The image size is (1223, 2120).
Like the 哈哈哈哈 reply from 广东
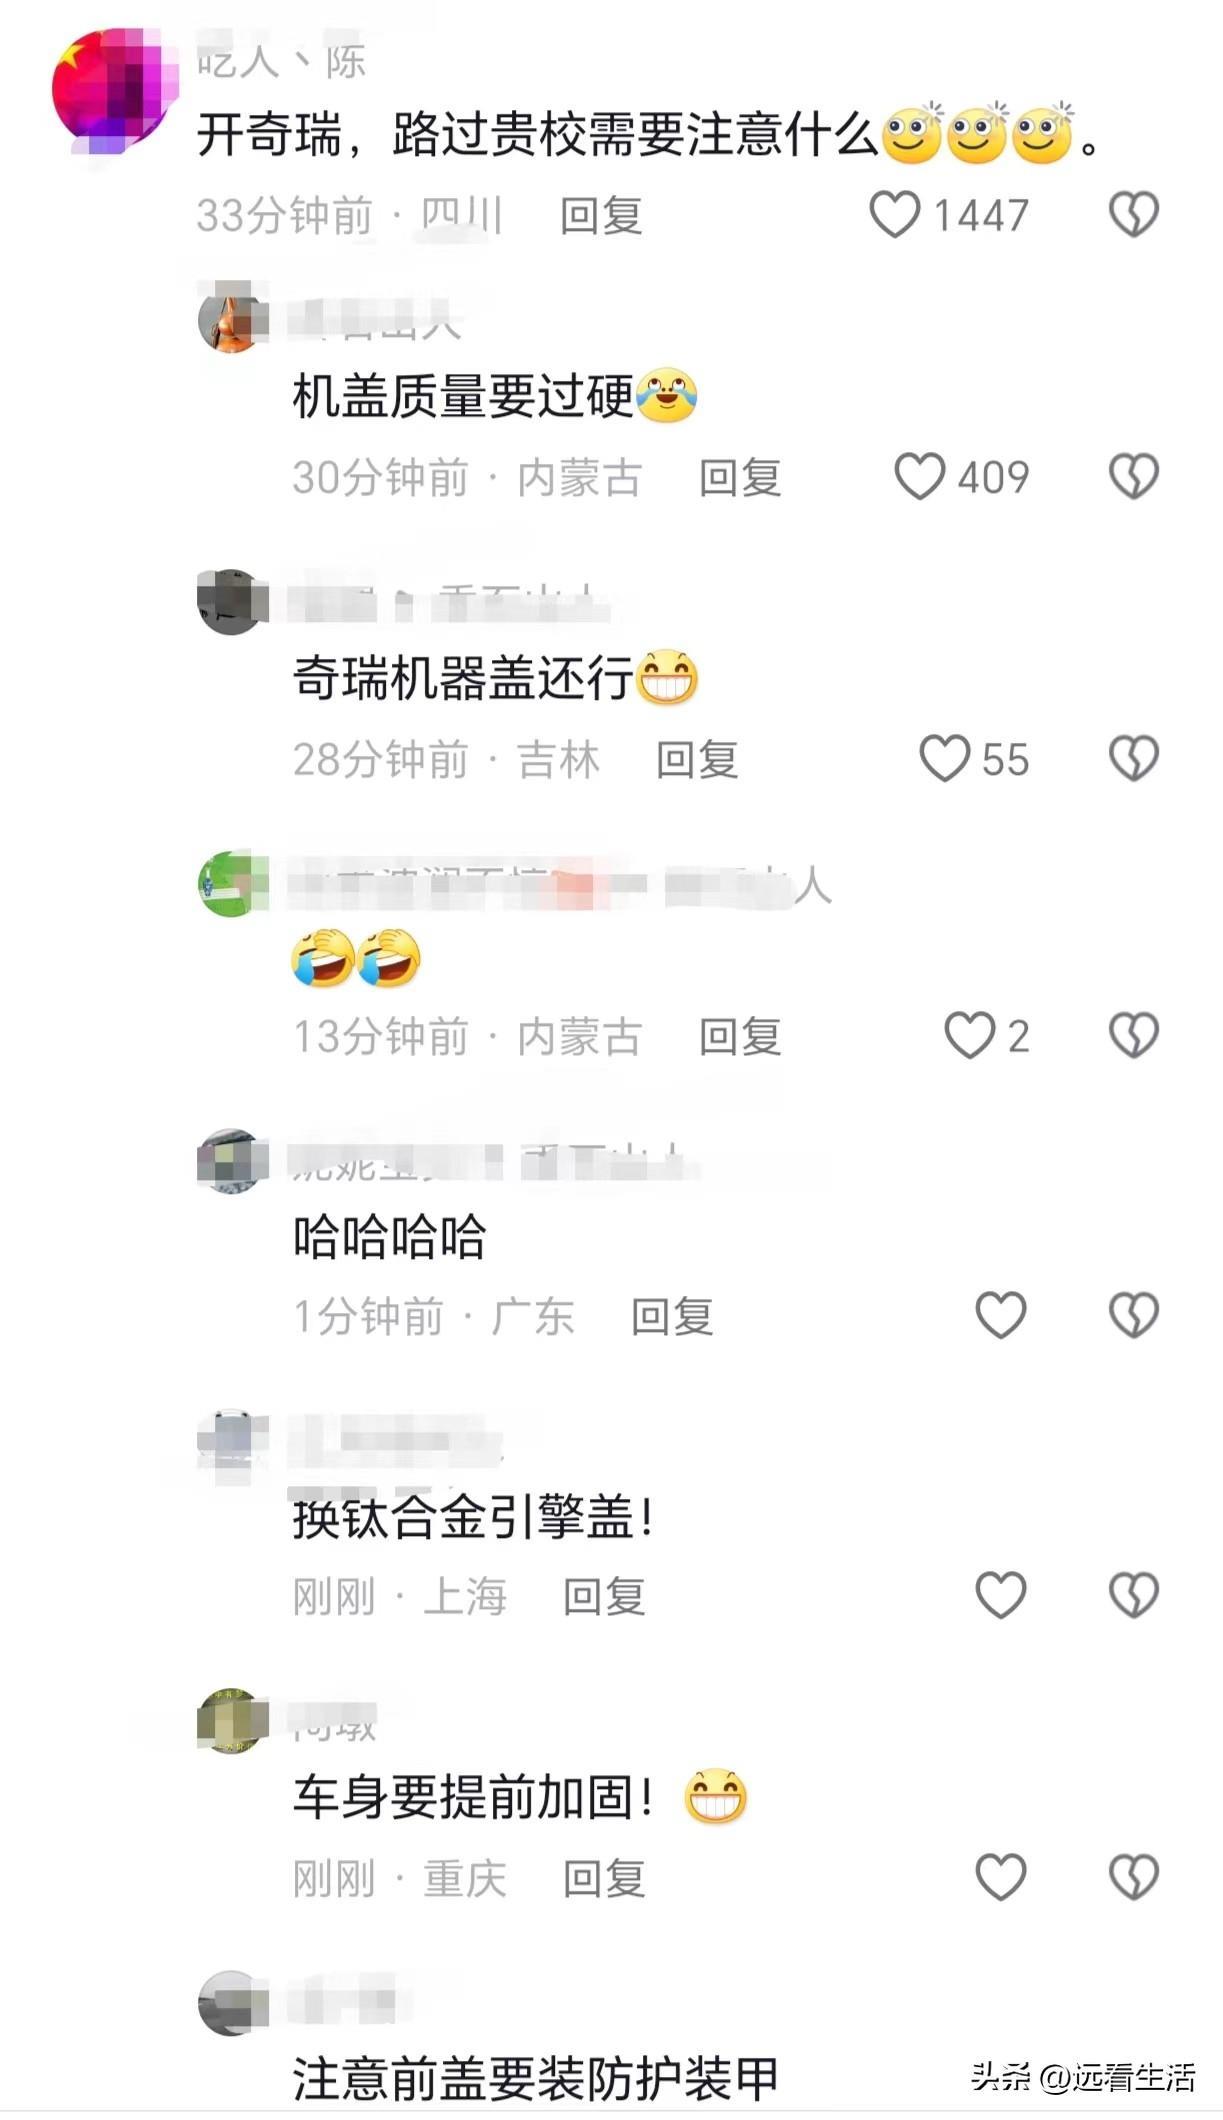(x=1000, y=1315)
